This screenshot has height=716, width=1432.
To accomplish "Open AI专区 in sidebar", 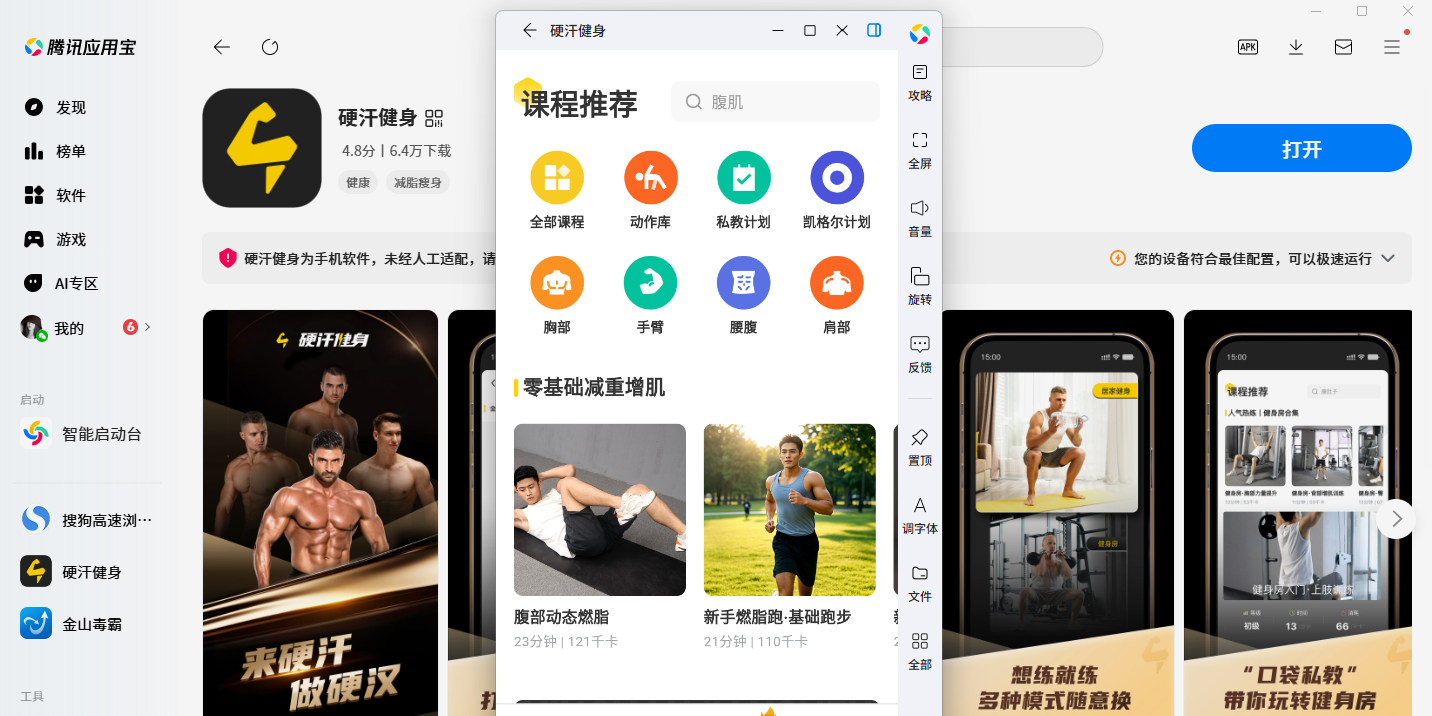I will coord(62,283).
